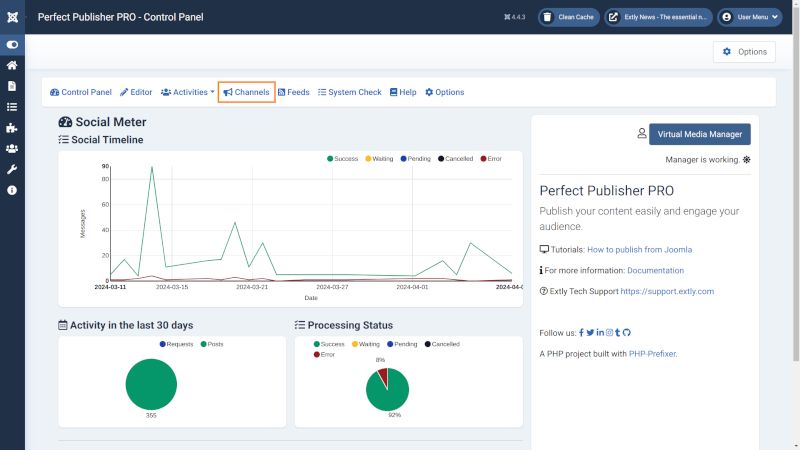This screenshot has width=800, height=450.
Task: Click the Joomla logo icon
Action: (12, 17)
